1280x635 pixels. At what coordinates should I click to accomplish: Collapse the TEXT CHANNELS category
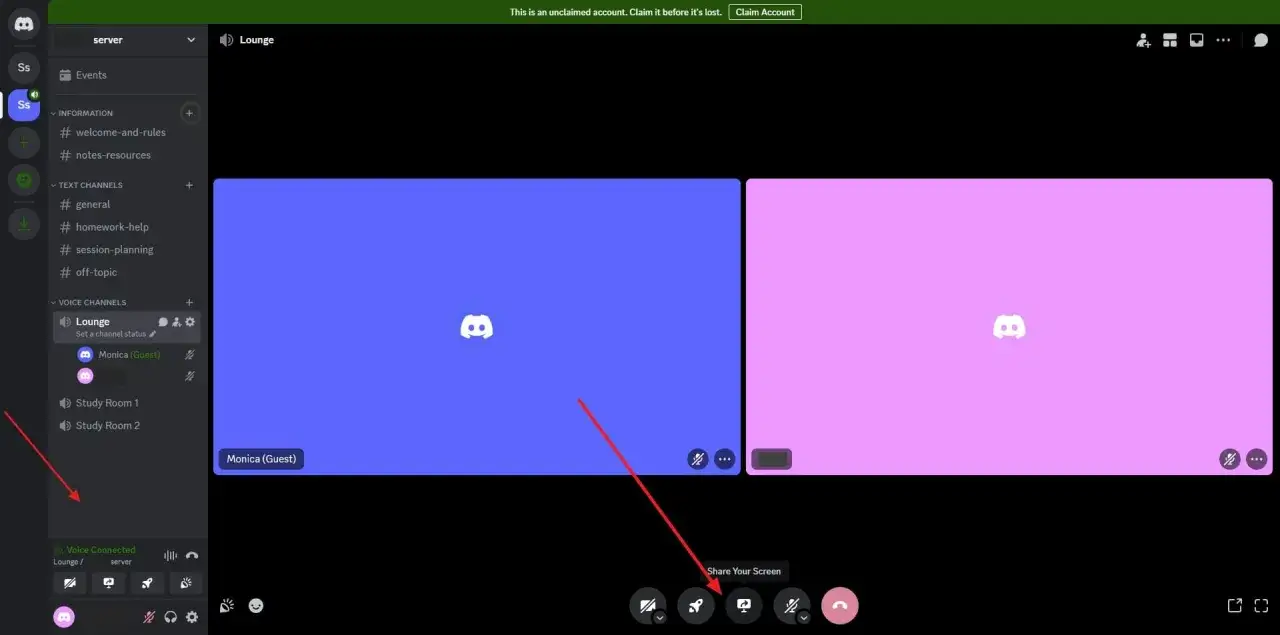pos(86,185)
